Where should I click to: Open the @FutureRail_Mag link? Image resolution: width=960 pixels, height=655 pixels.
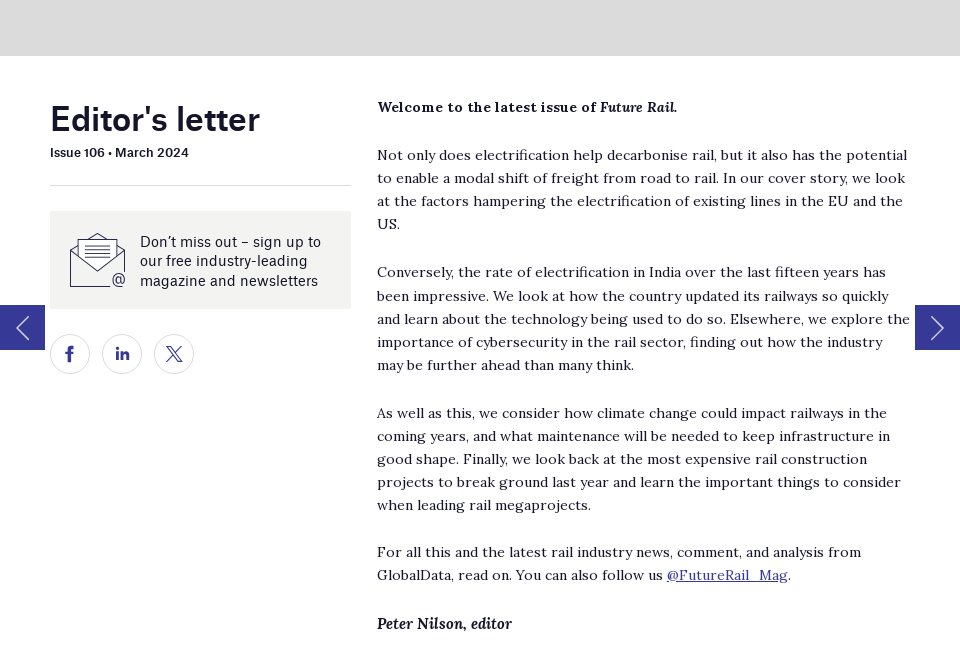point(727,575)
